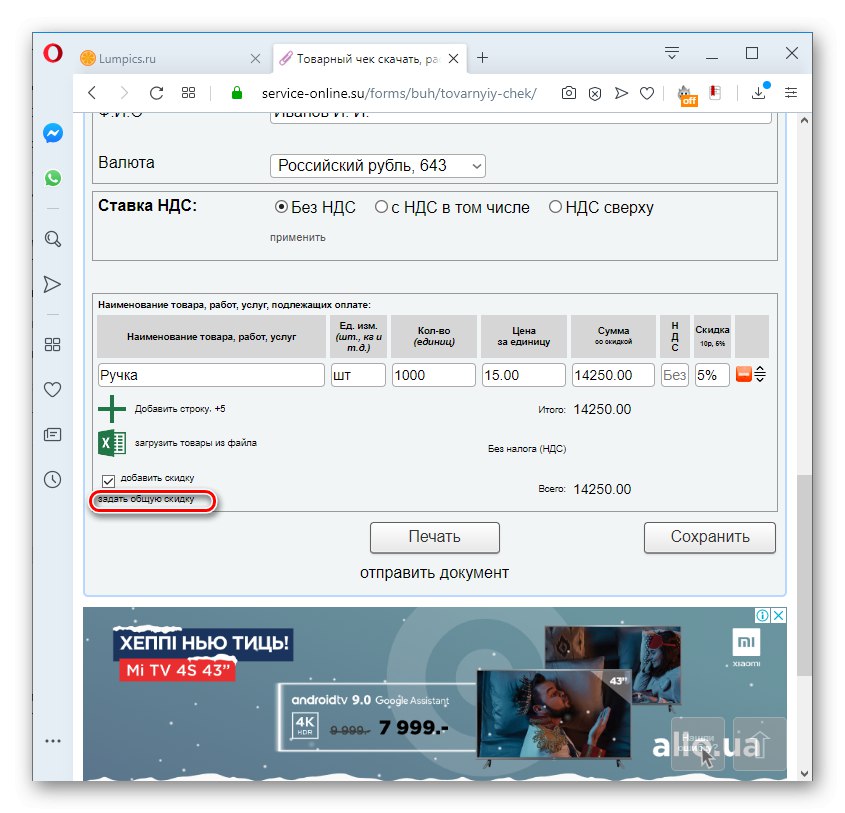
Task: Open a new browser tab
Action: pyautogui.click(x=482, y=58)
